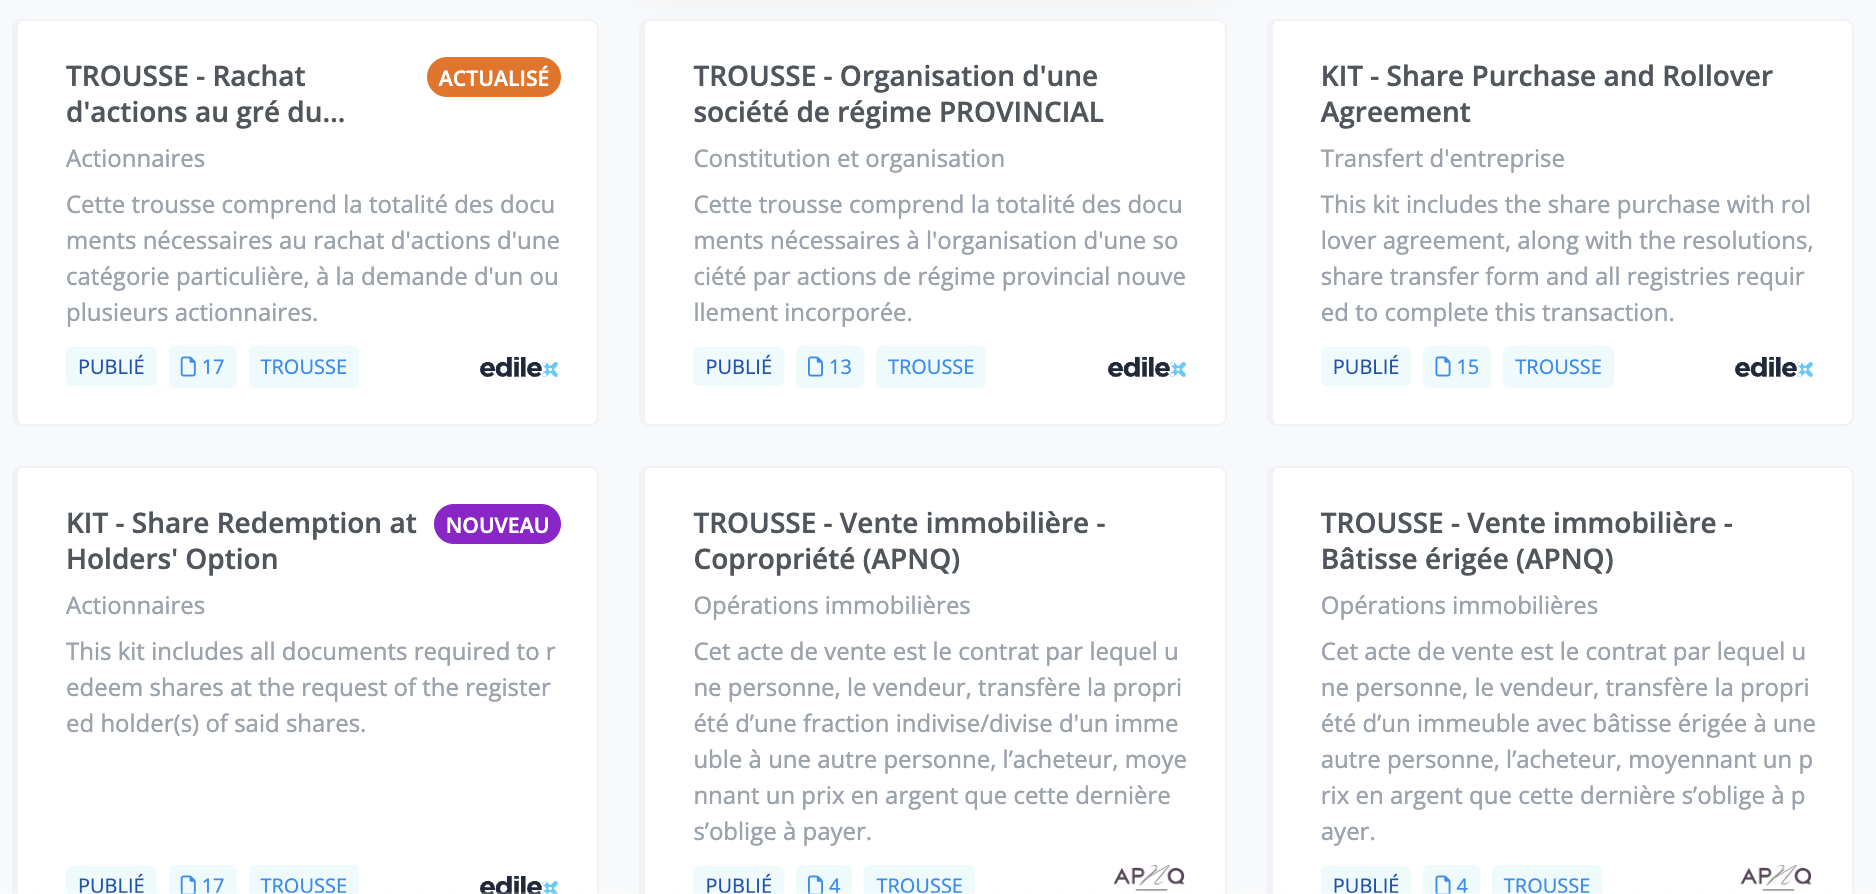This screenshot has width=1876, height=894.
Task: Click the APNQ logo on Bâtisse érigée card
Action: (1776, 877)
